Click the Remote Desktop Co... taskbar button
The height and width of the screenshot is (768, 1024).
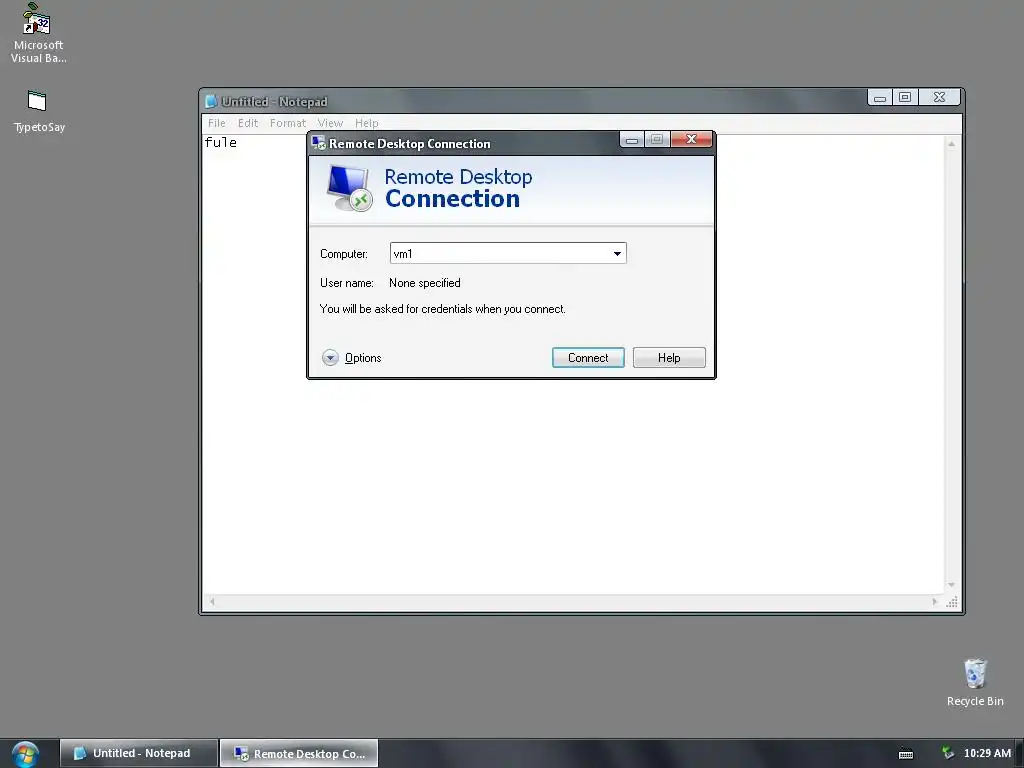pyautogui.click(x=299, y=754)
